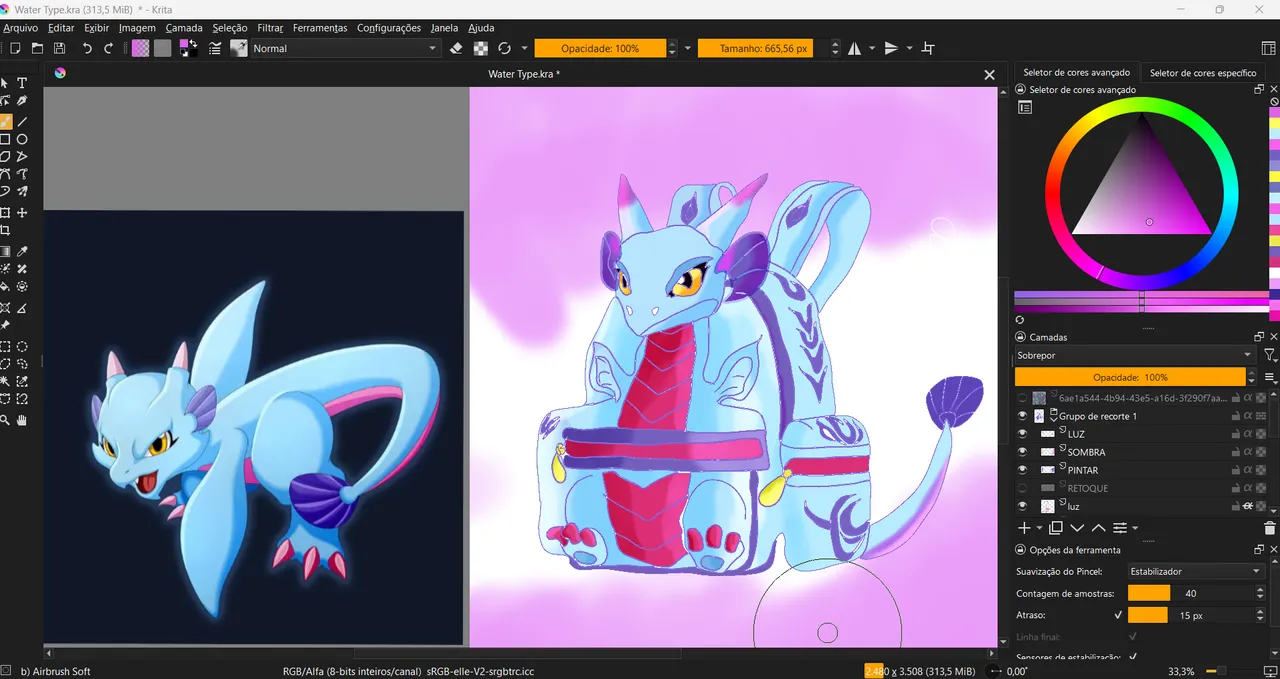Open the Sobrepor layer blend mode dropdown
The width and height of the screenshot is (1280, 679).
(1134, 355)
